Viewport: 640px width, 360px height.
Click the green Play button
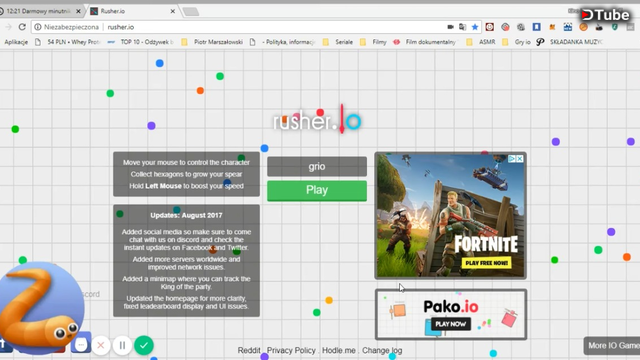317,191
